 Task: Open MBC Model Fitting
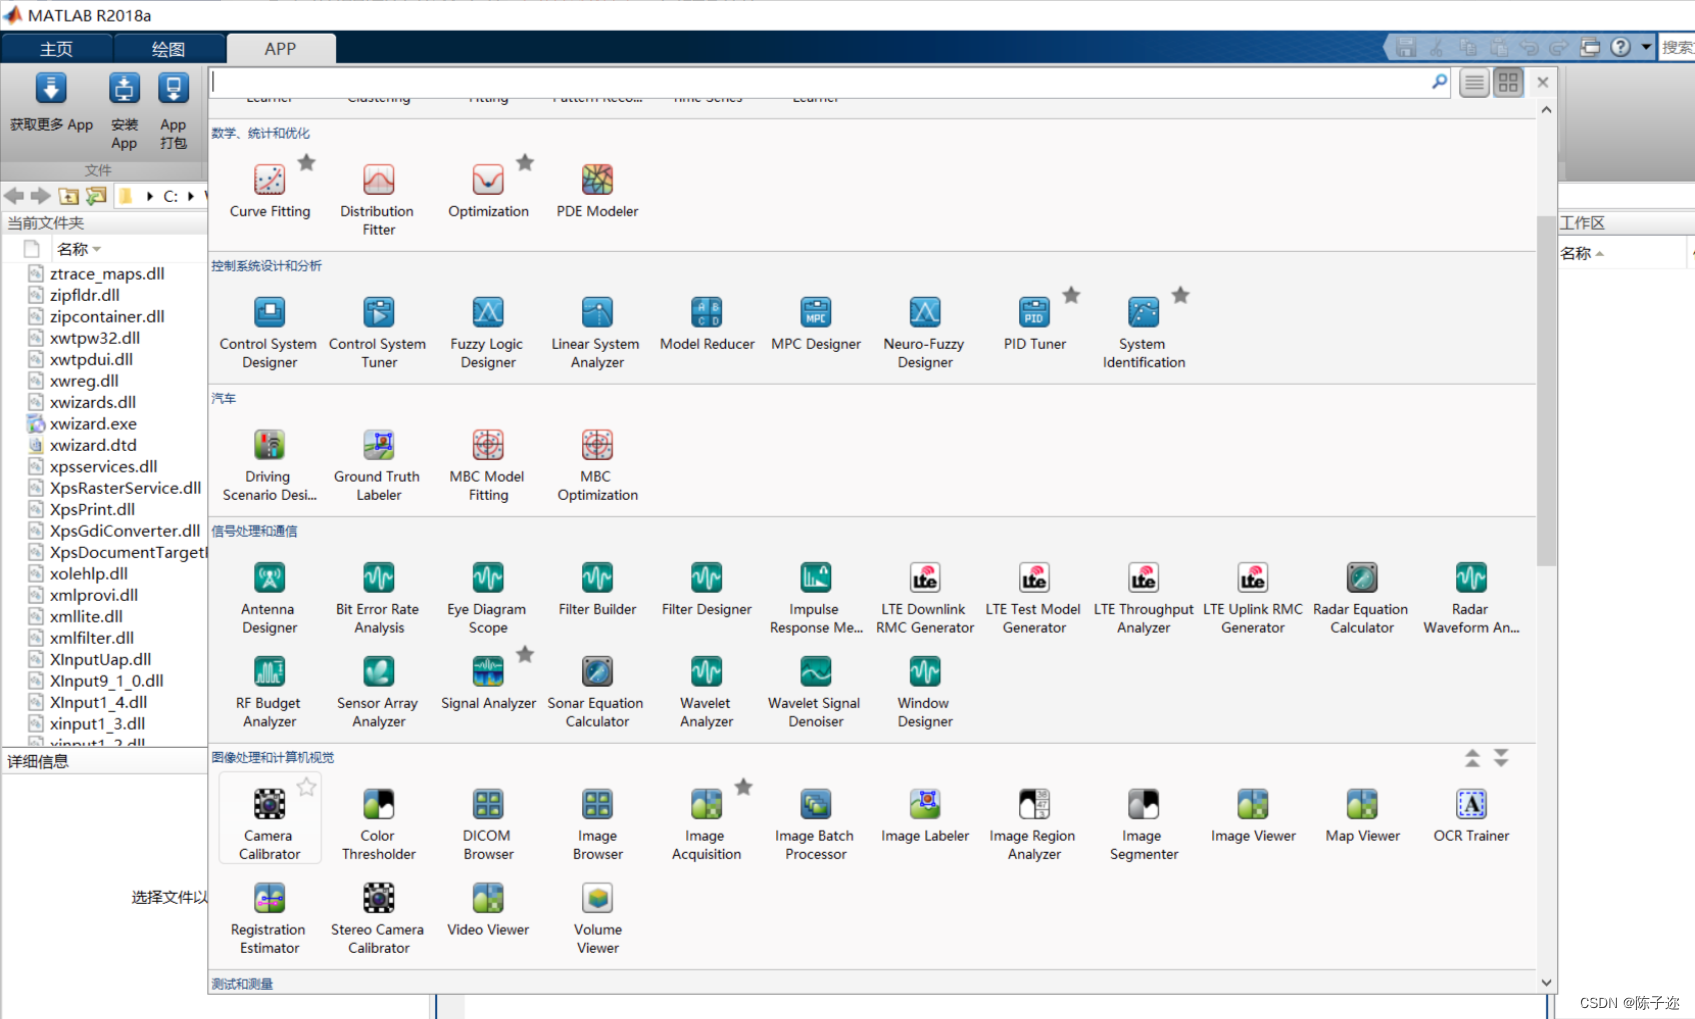coord(488,465)
